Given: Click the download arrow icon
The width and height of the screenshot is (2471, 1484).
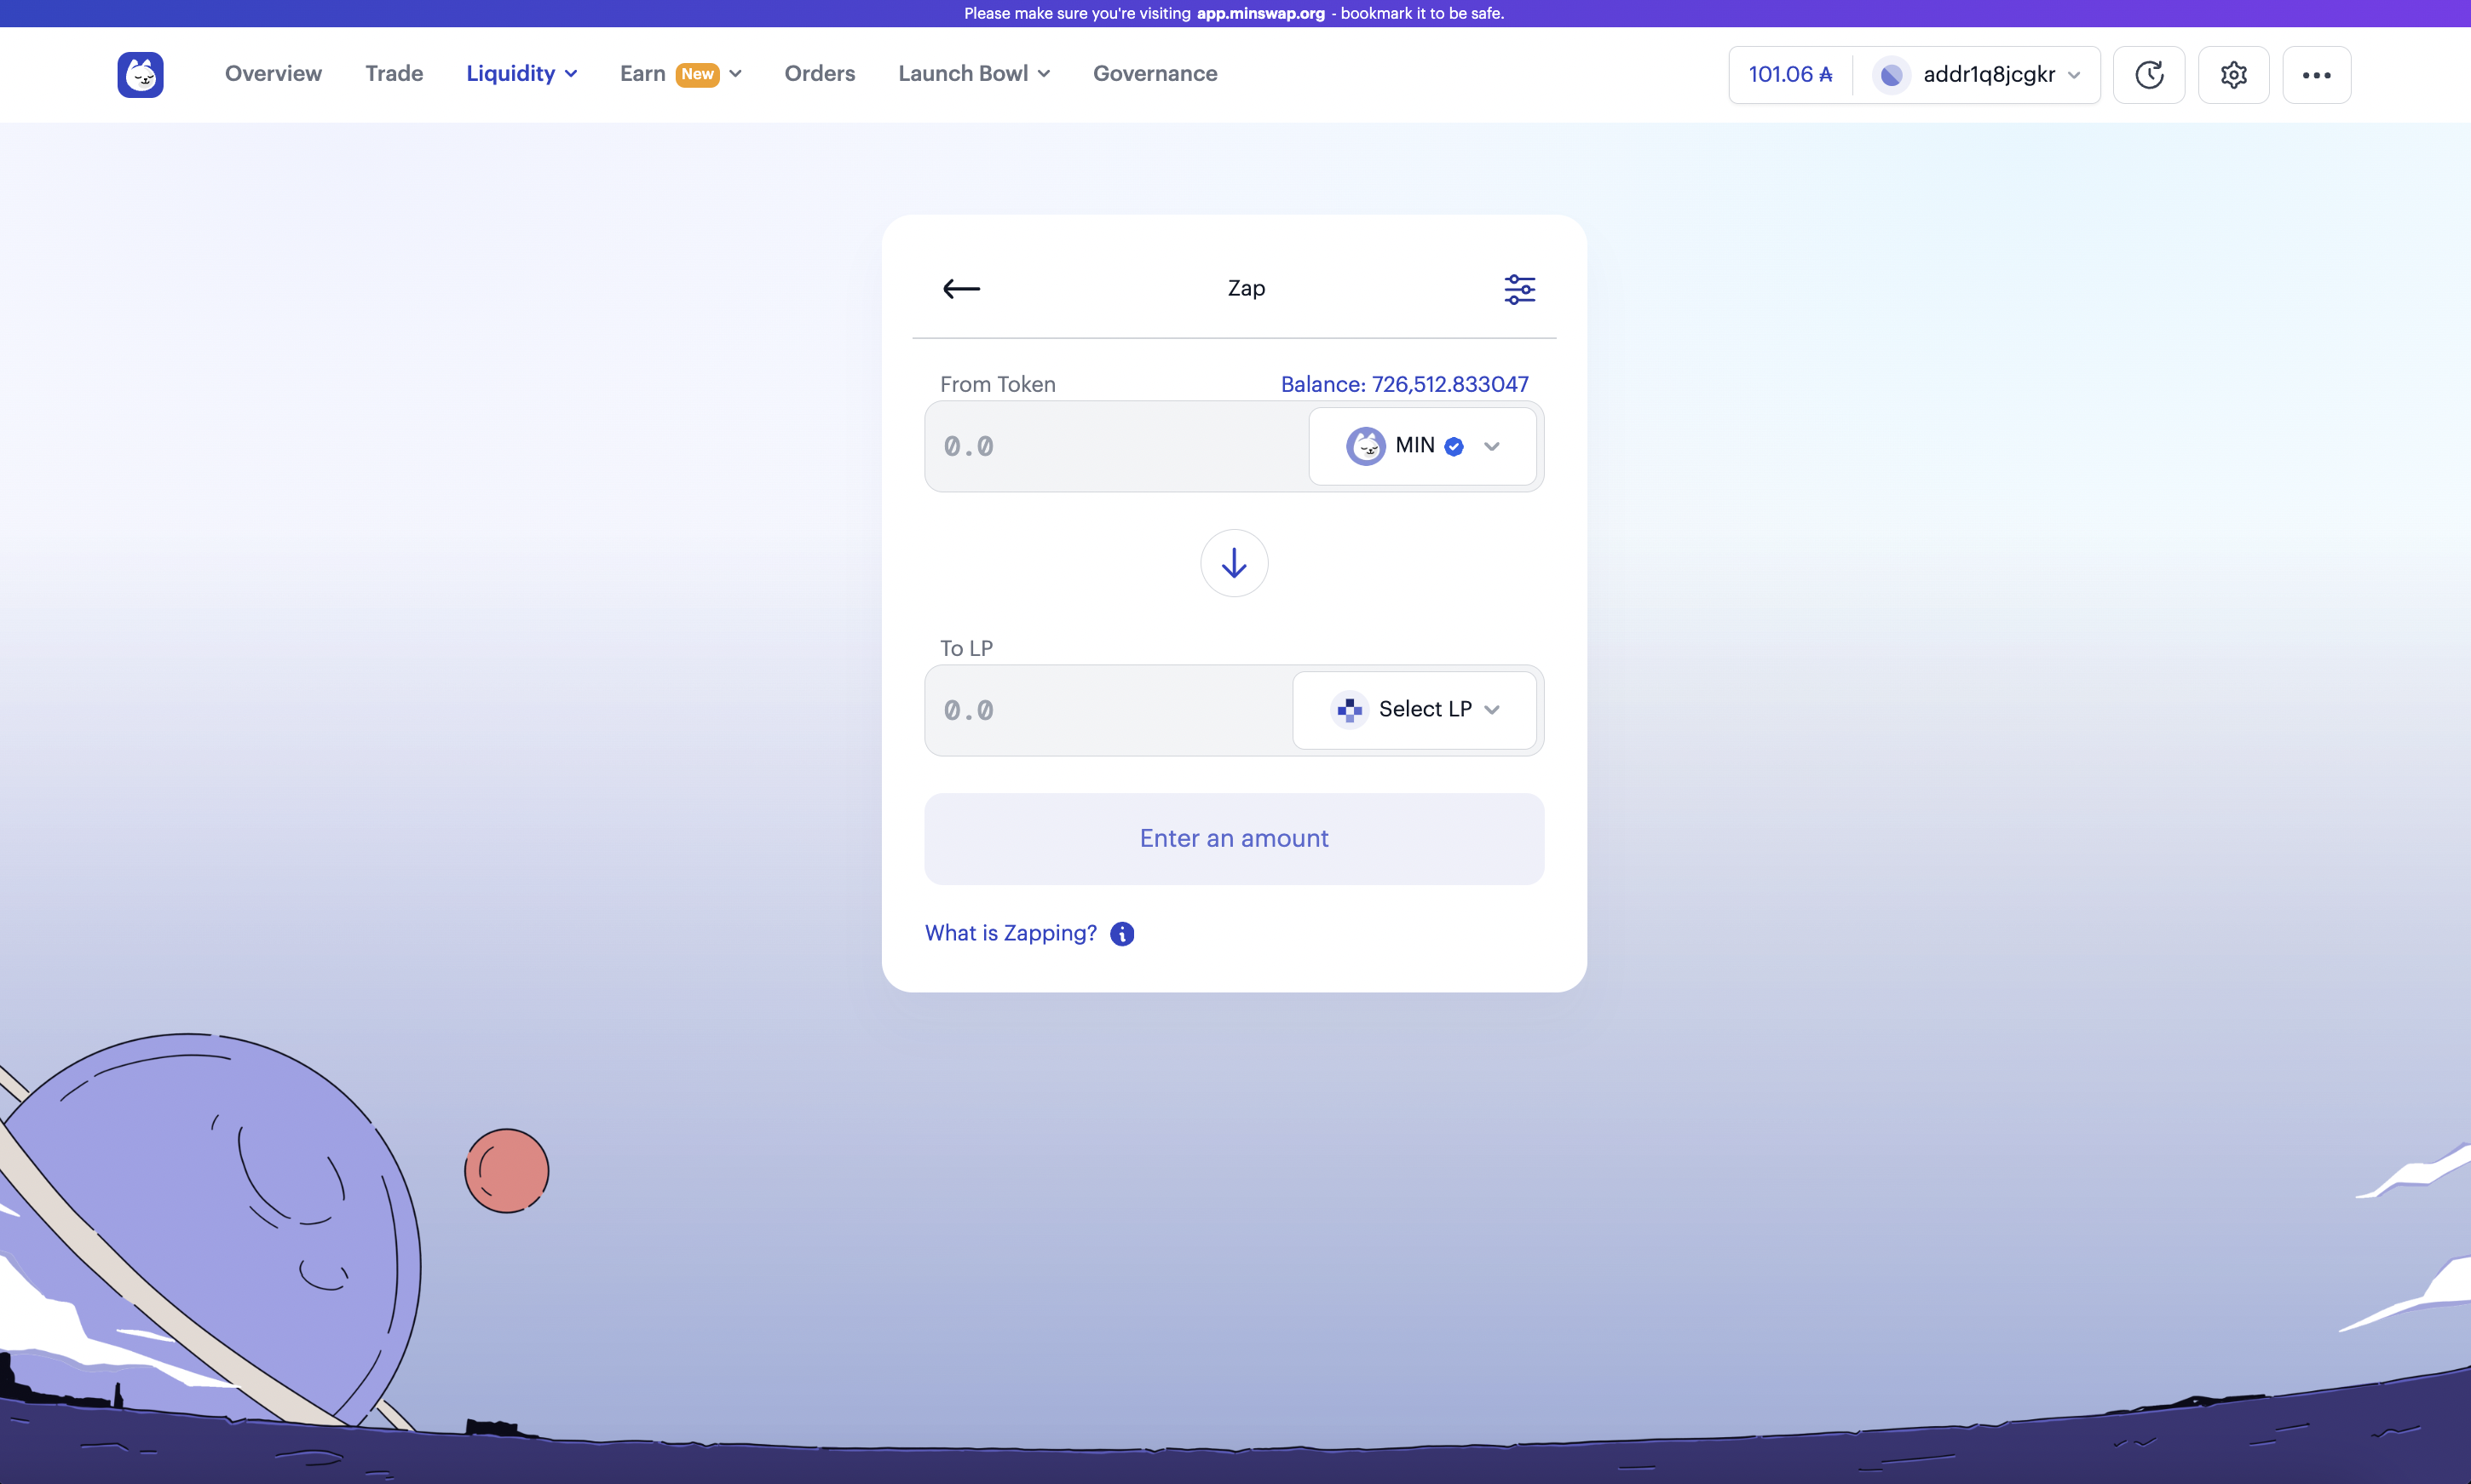Looking at the screenshot, I should tap(1234, 563).
